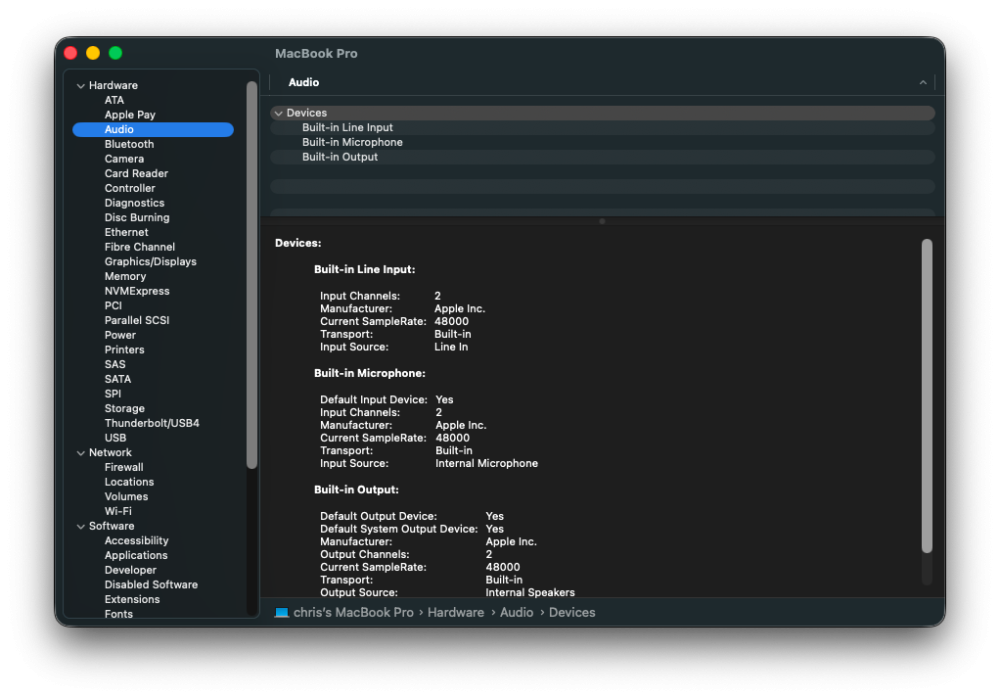1000x699 pixels.
Task: Click Audio in the path bar
Action: [x=517, y=612]
